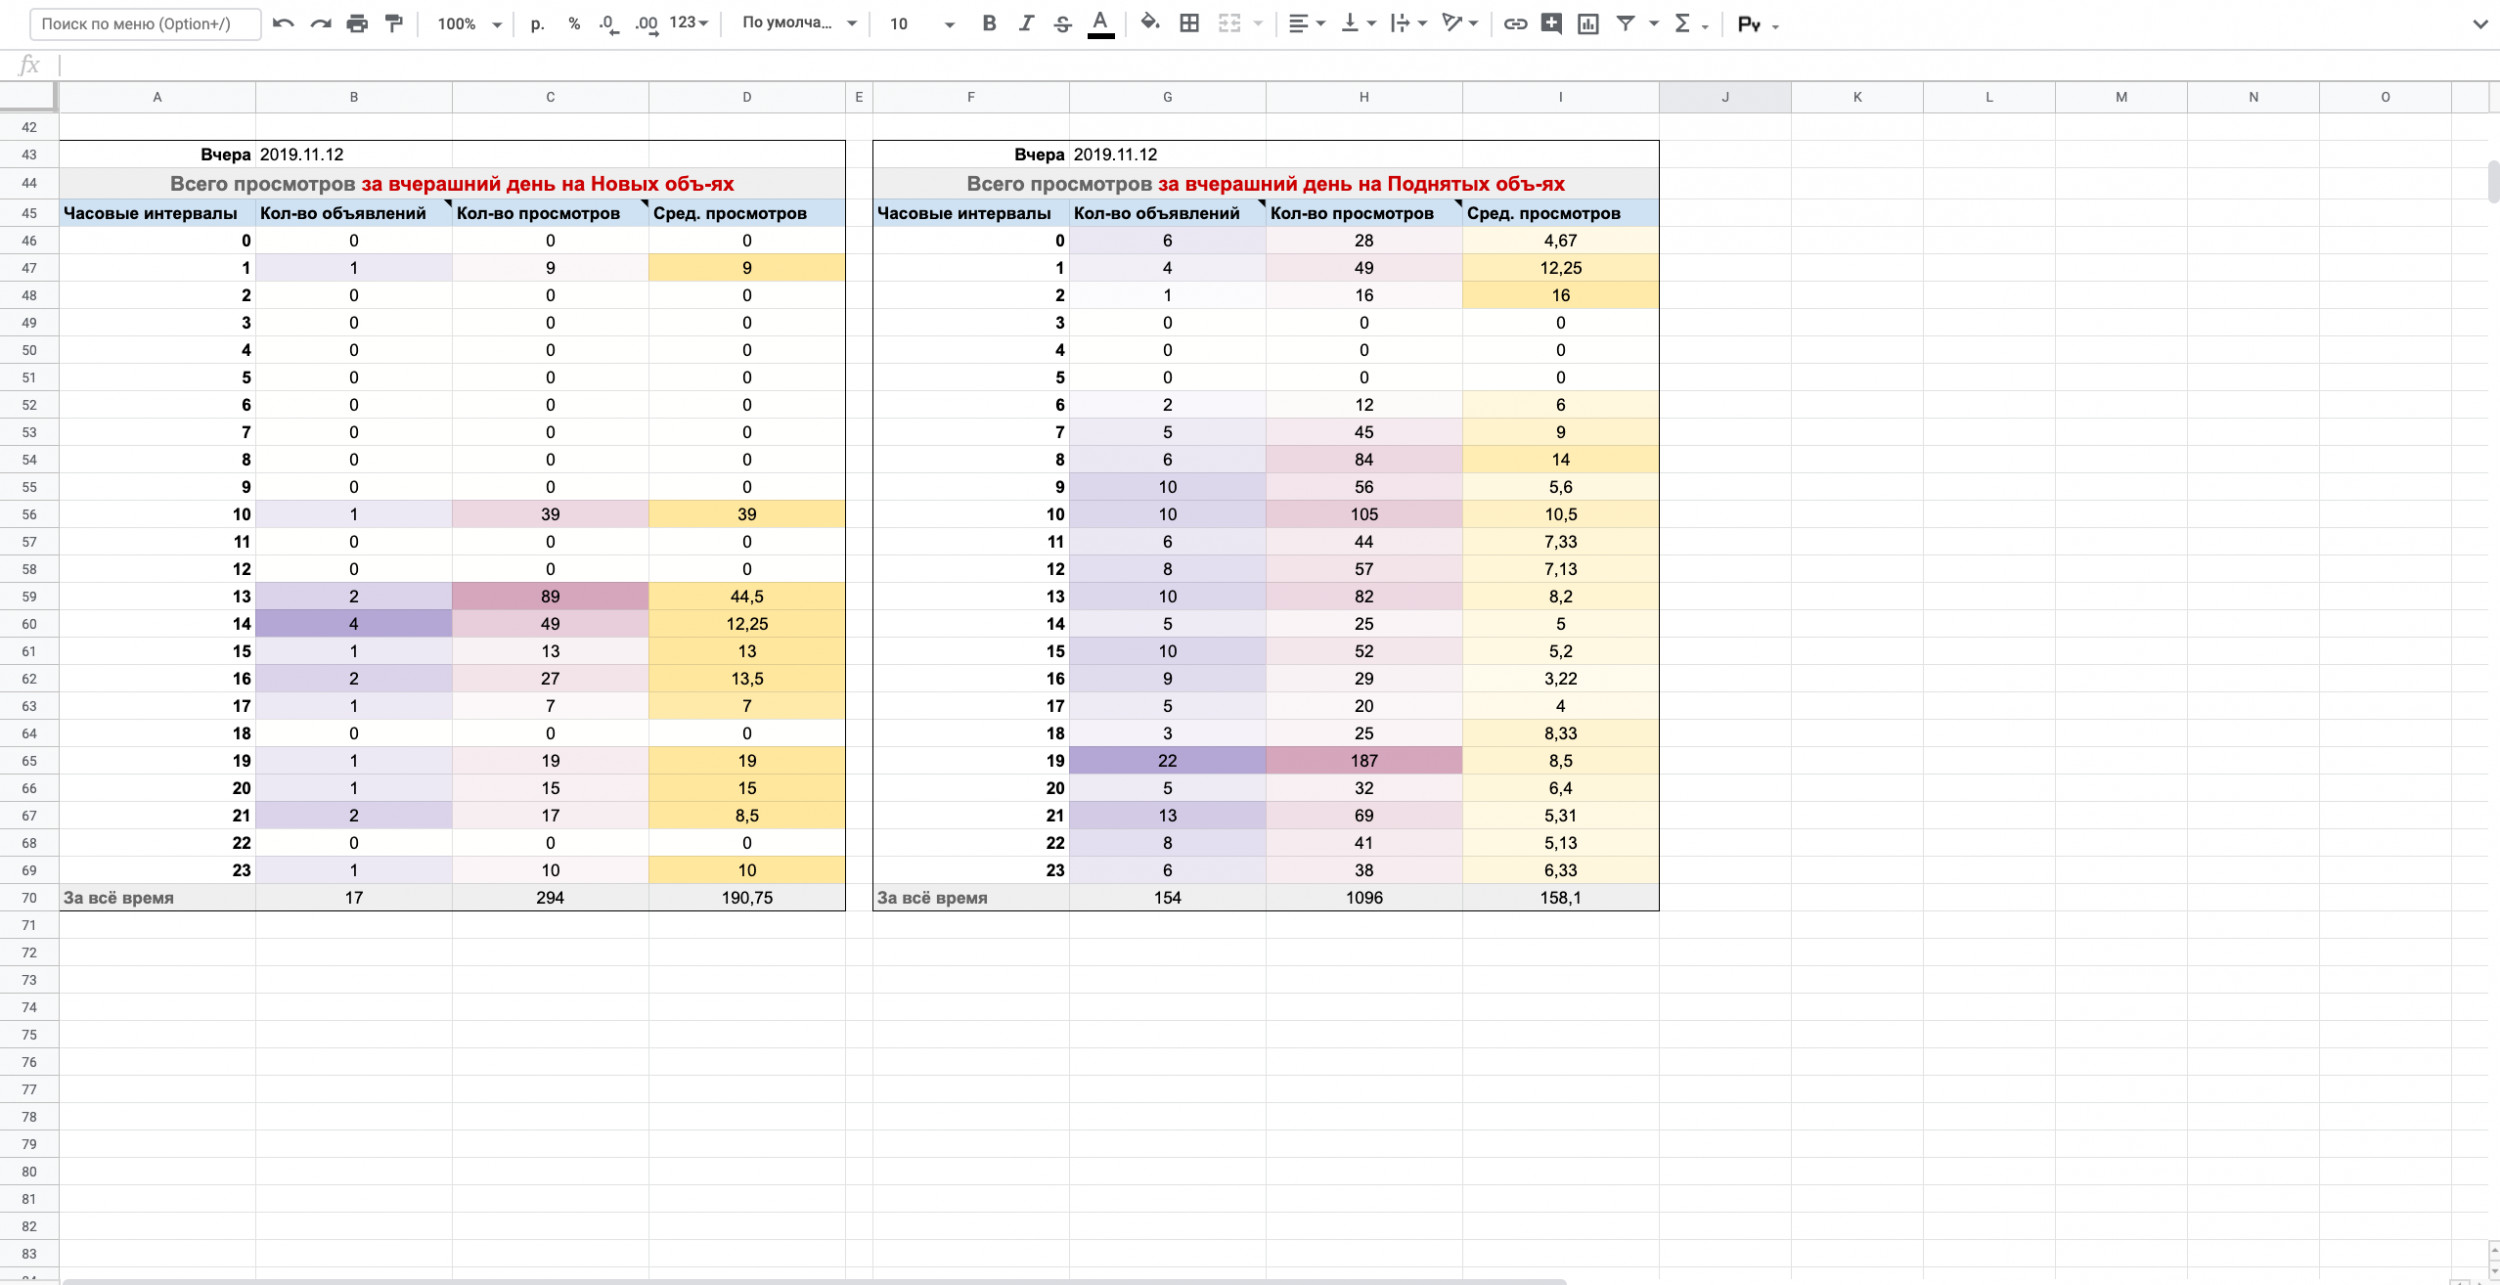Viewport: 2500px width, 1285px height.
Task: Click left table Кол-во объявлений header
Action: 354,213
